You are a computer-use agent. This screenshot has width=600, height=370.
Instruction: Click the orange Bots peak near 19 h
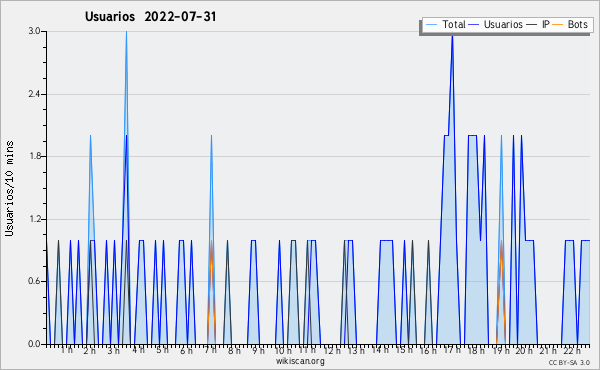(x=501, y=241)
